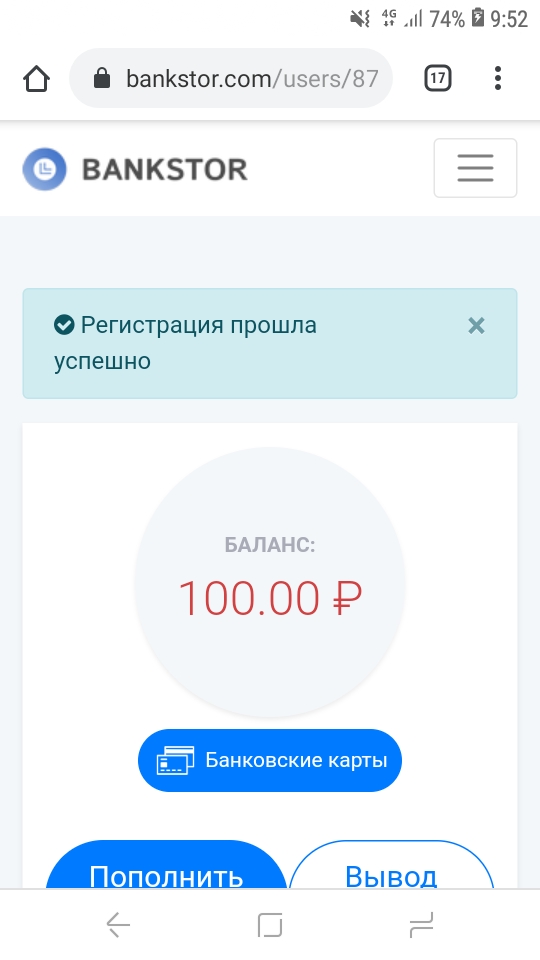
Task: Tap the Android back navigation arrow
Action: click(118, 924)
